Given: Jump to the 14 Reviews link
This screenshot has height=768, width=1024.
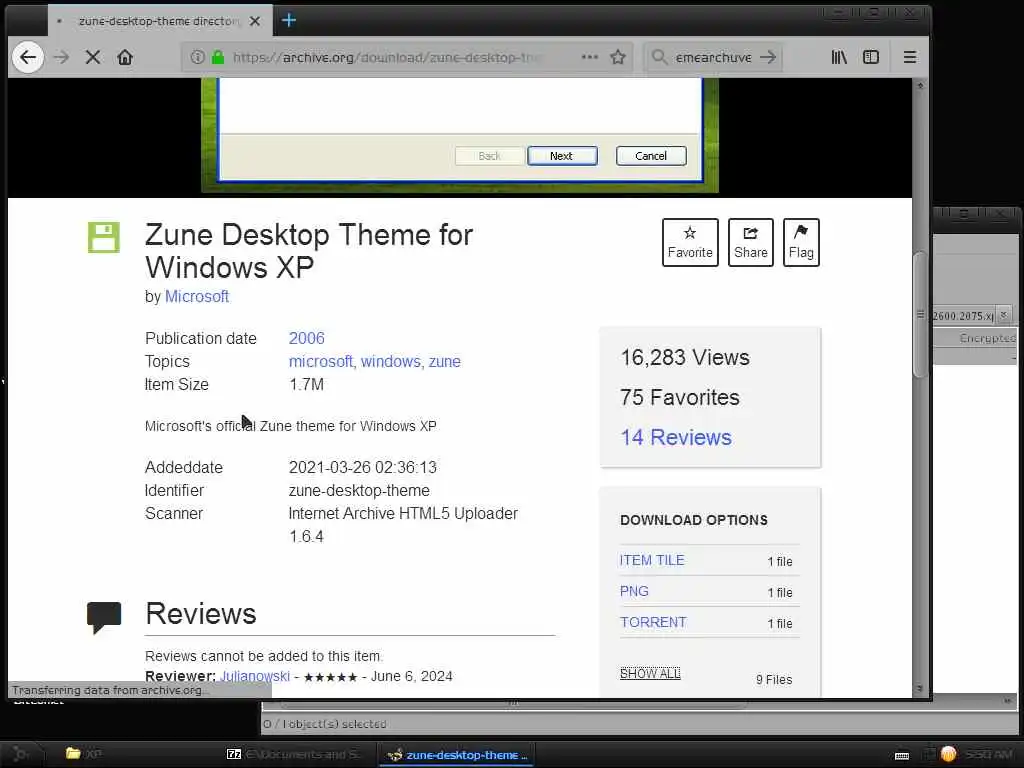Looking at the screenshot, I should [676, 438].
